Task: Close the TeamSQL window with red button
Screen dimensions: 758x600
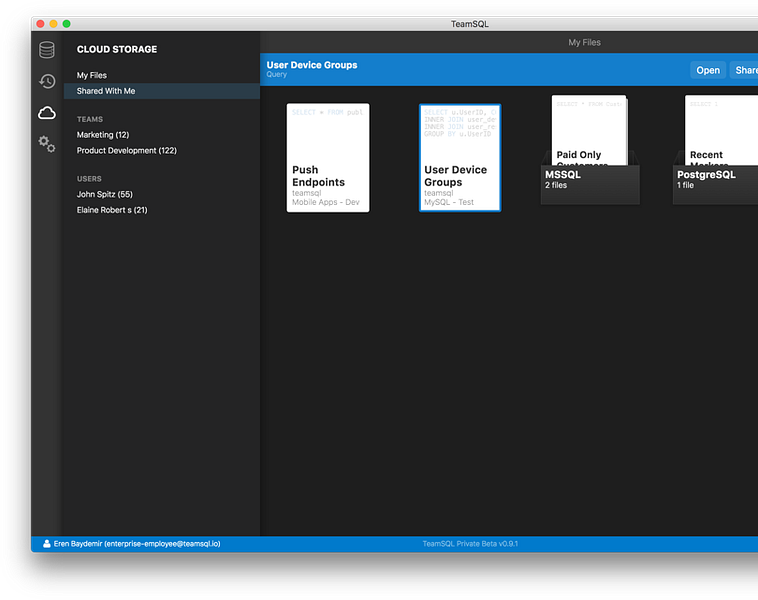Action: pyautogui.click(x=41, y=24)
